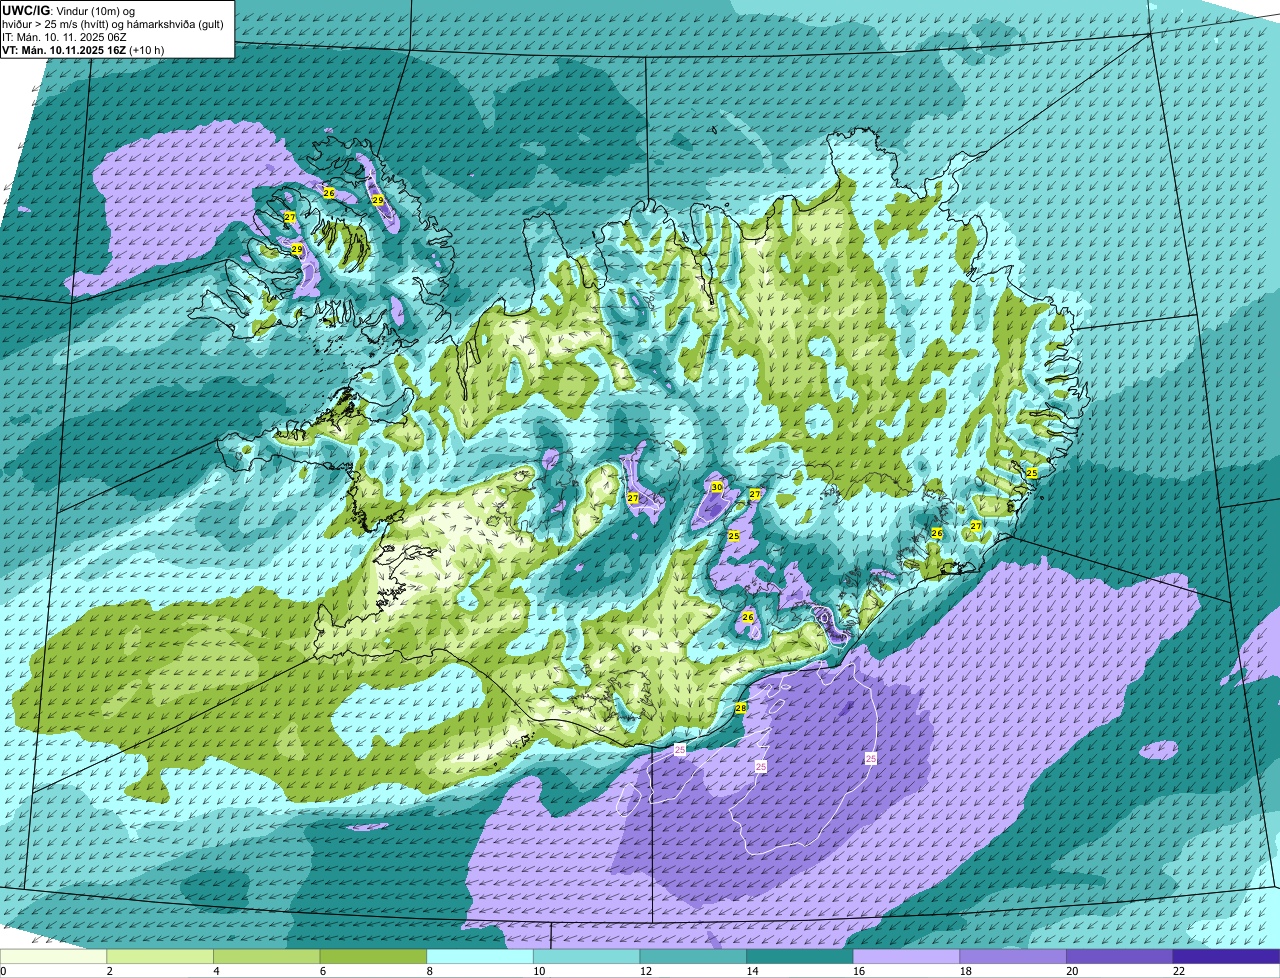Click the legend tick value 2

click(108, 971)
